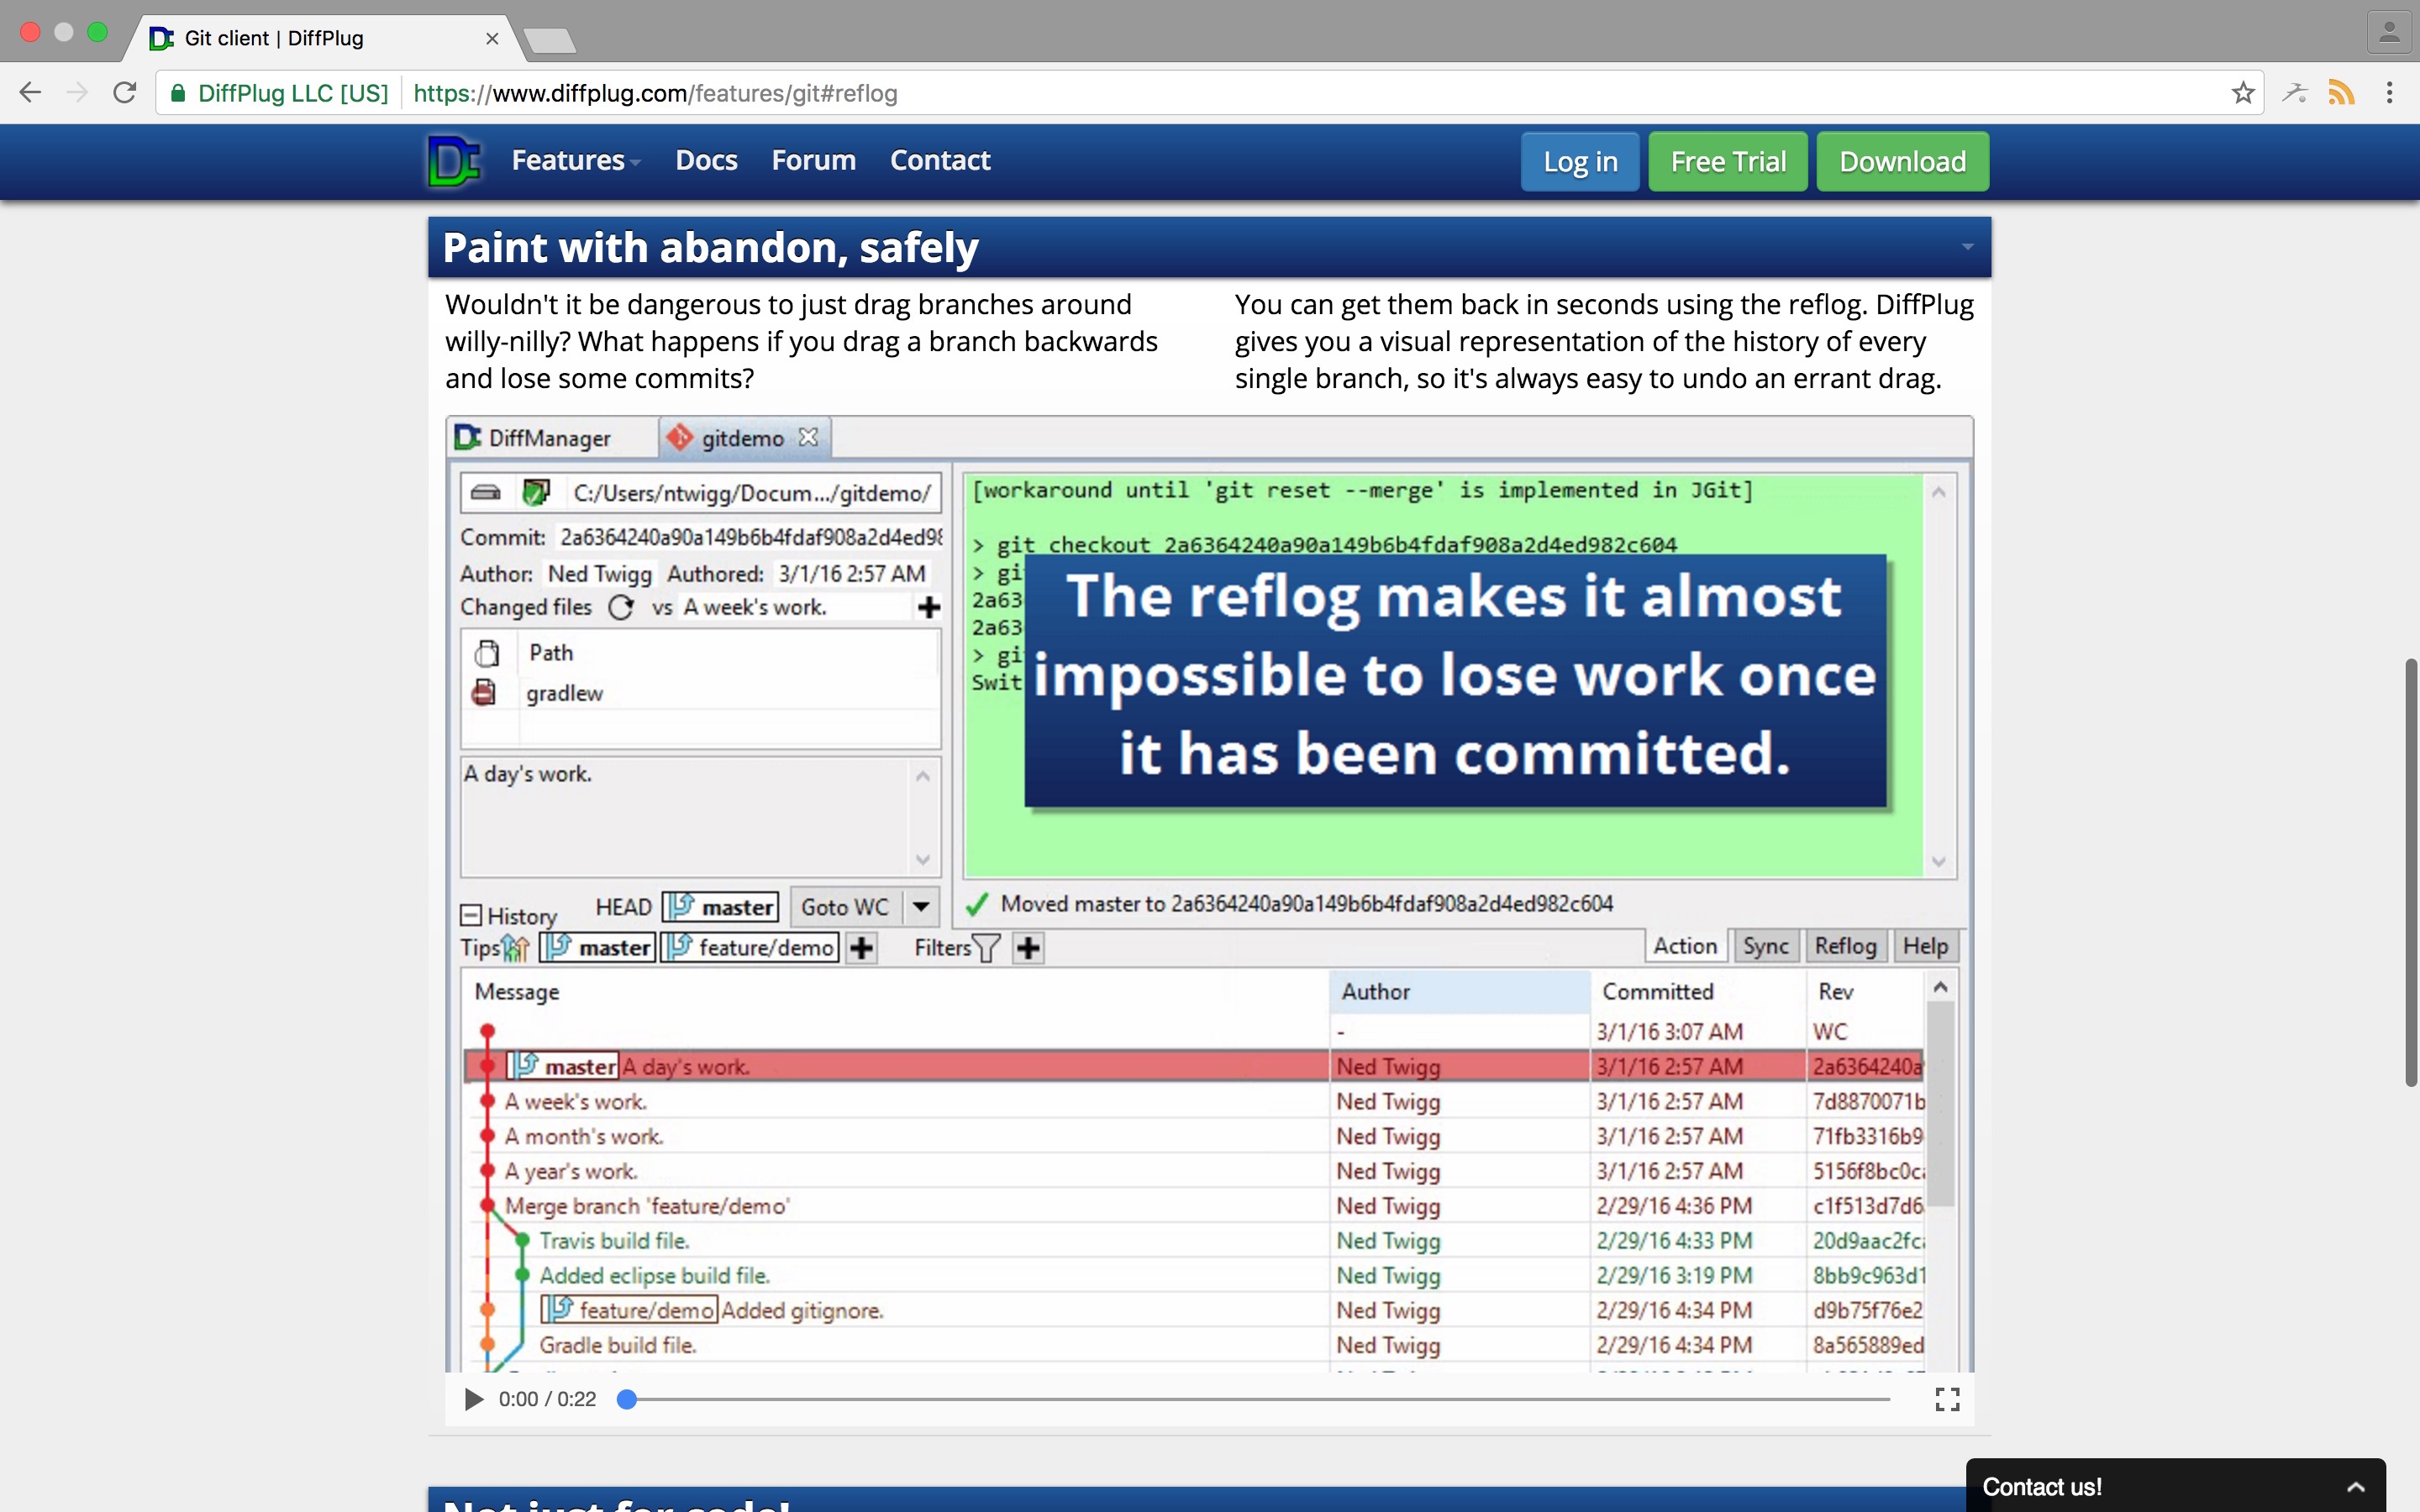Click the DiffPlug logo in navbar
This screenshot has height=1512, width=2420.
click(454, 161)
